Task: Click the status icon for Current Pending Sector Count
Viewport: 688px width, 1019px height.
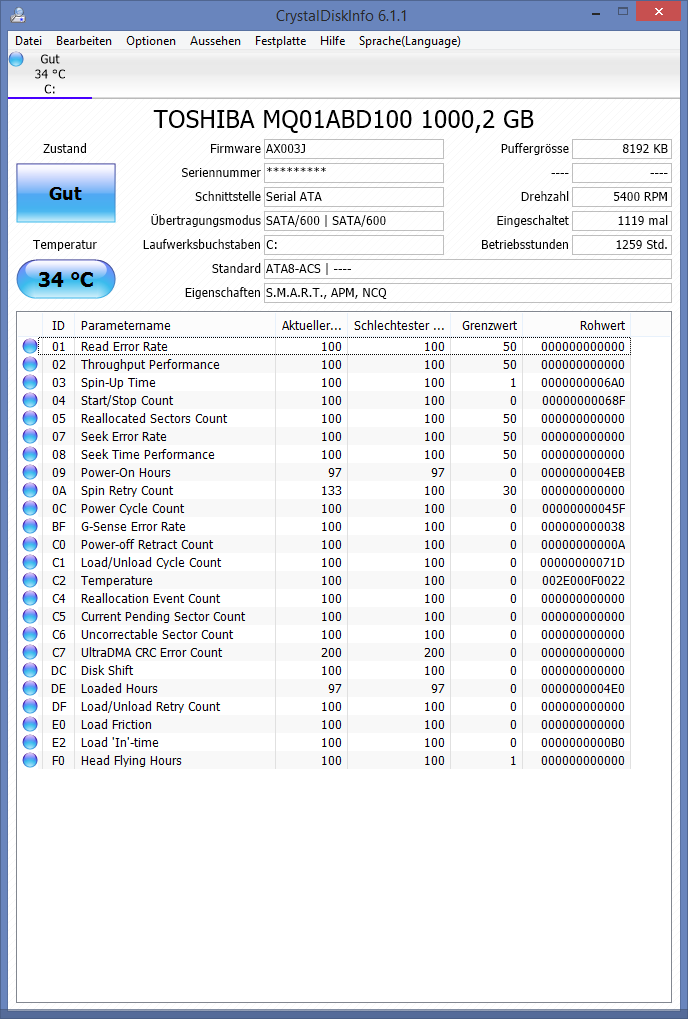Action: pos(30,616)
